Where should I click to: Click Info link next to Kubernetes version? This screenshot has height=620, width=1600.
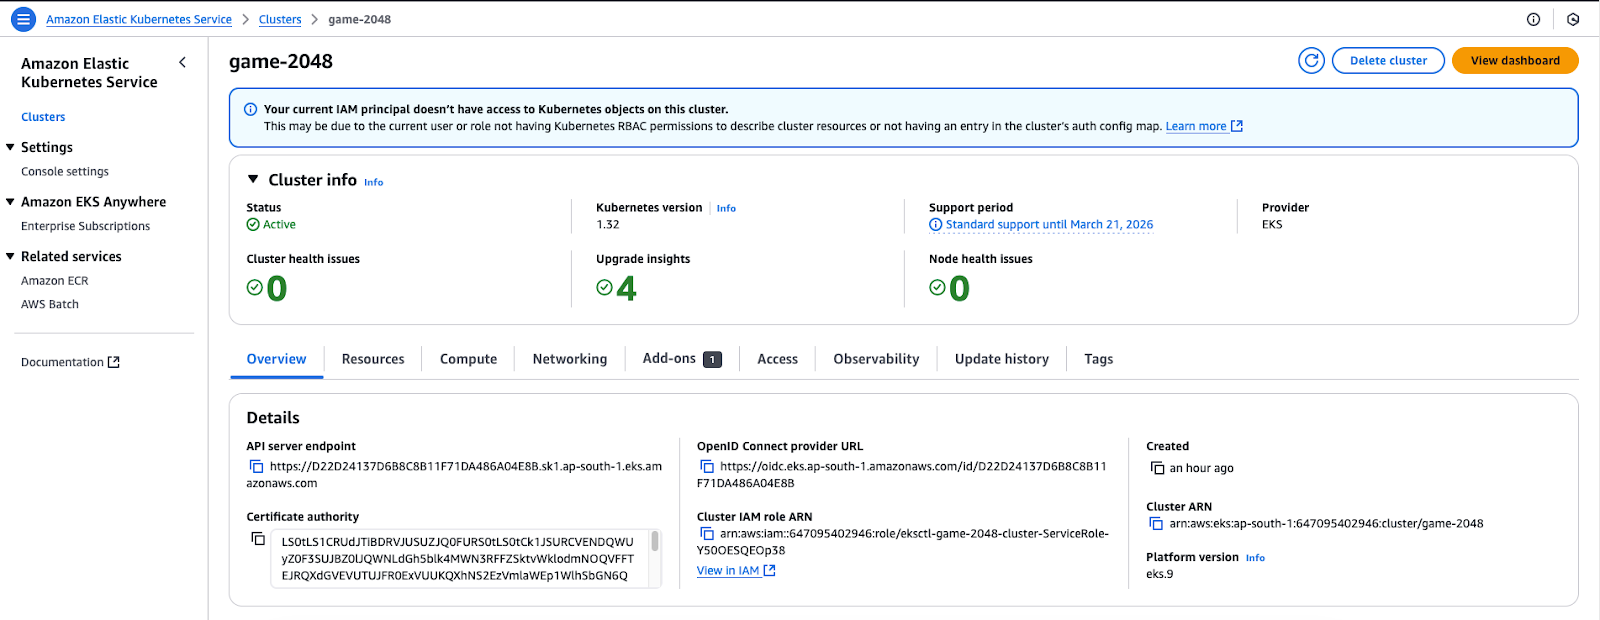pyautogui.click(x=726, y=208)
